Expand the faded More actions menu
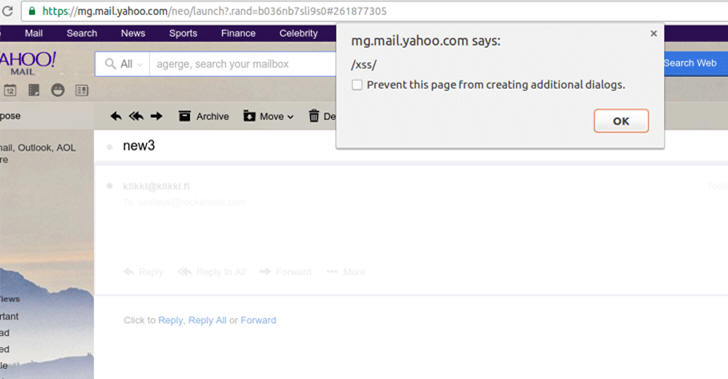Image resolution: width=728 pixels, height=379 pixels. pyautogui.click(x=346, y=272)
